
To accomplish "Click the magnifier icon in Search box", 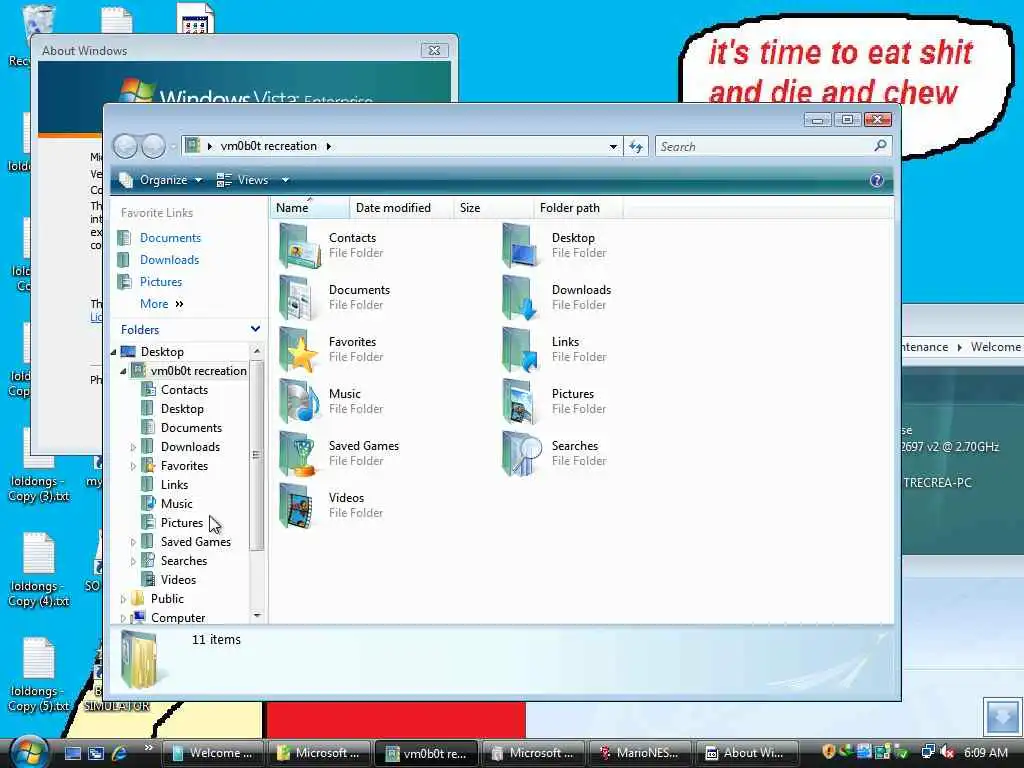I will pyautogui.click(x=880, y=146).
